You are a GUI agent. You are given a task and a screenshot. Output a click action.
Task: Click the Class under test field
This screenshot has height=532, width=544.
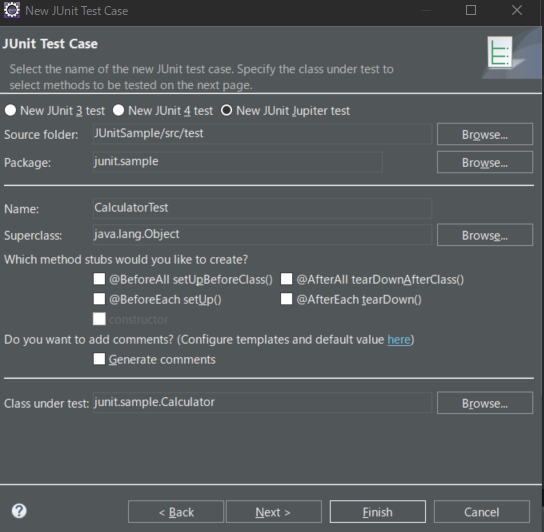click(262, 403)
